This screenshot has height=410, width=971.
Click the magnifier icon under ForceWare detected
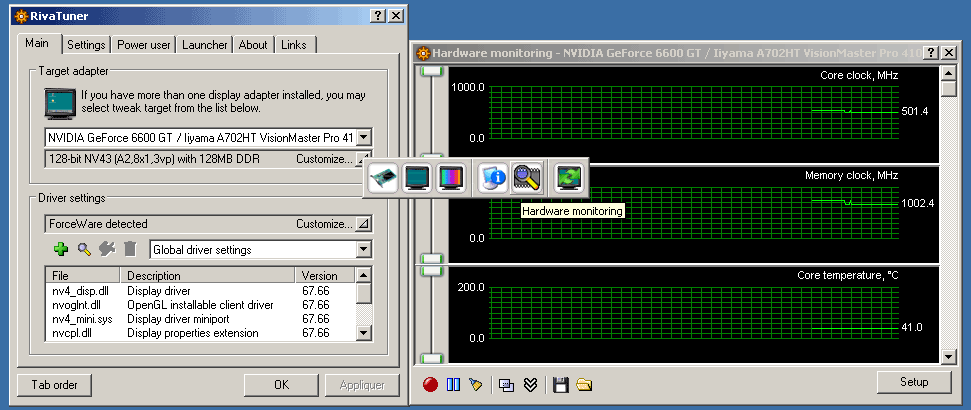[x=84, y=250]
